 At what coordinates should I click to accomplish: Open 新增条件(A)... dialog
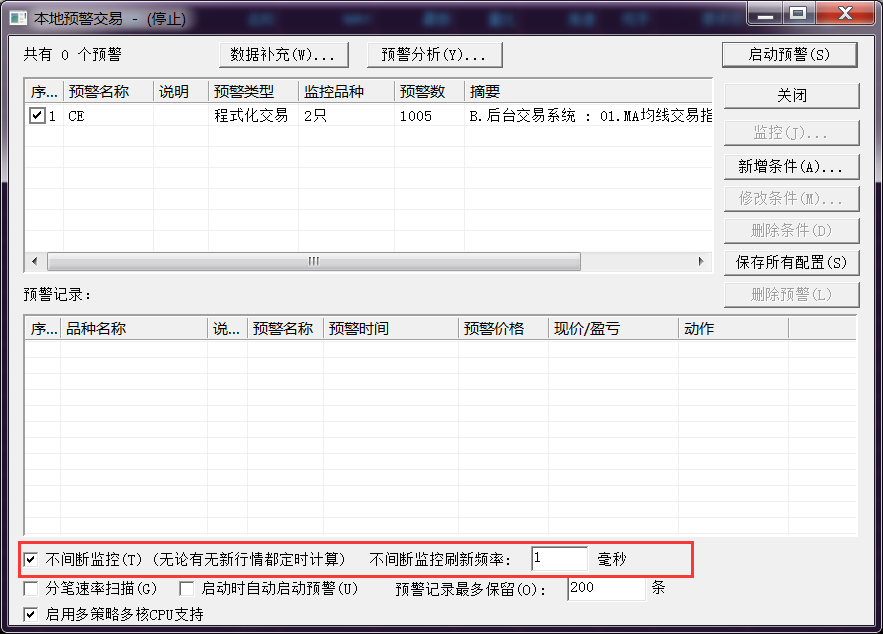(x=791, y=166)
